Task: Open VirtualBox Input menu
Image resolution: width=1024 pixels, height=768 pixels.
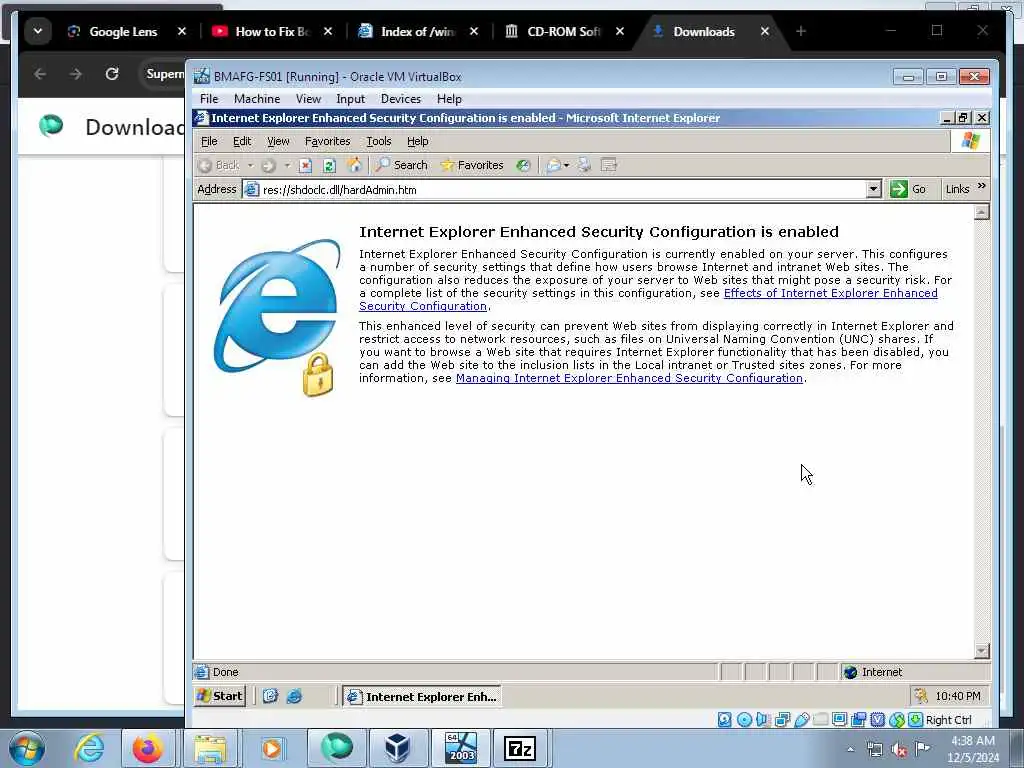Action: 350,99
